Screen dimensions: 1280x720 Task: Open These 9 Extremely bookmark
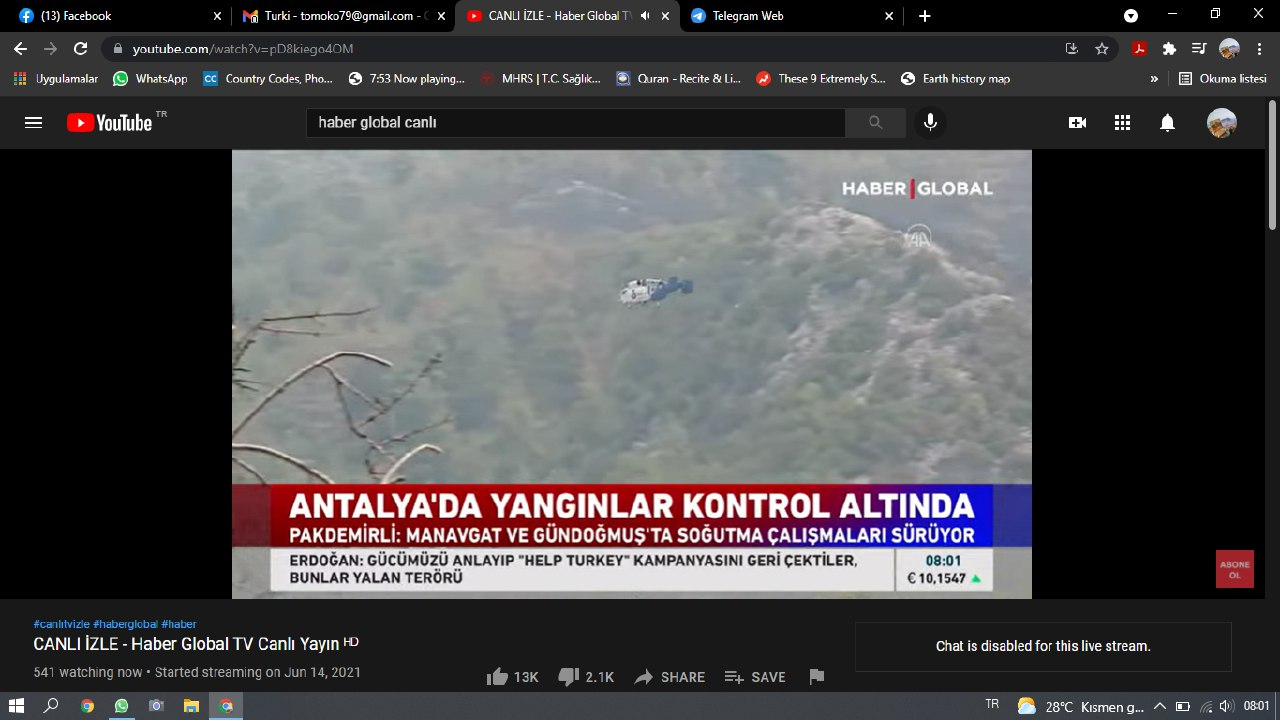(821, 78)
